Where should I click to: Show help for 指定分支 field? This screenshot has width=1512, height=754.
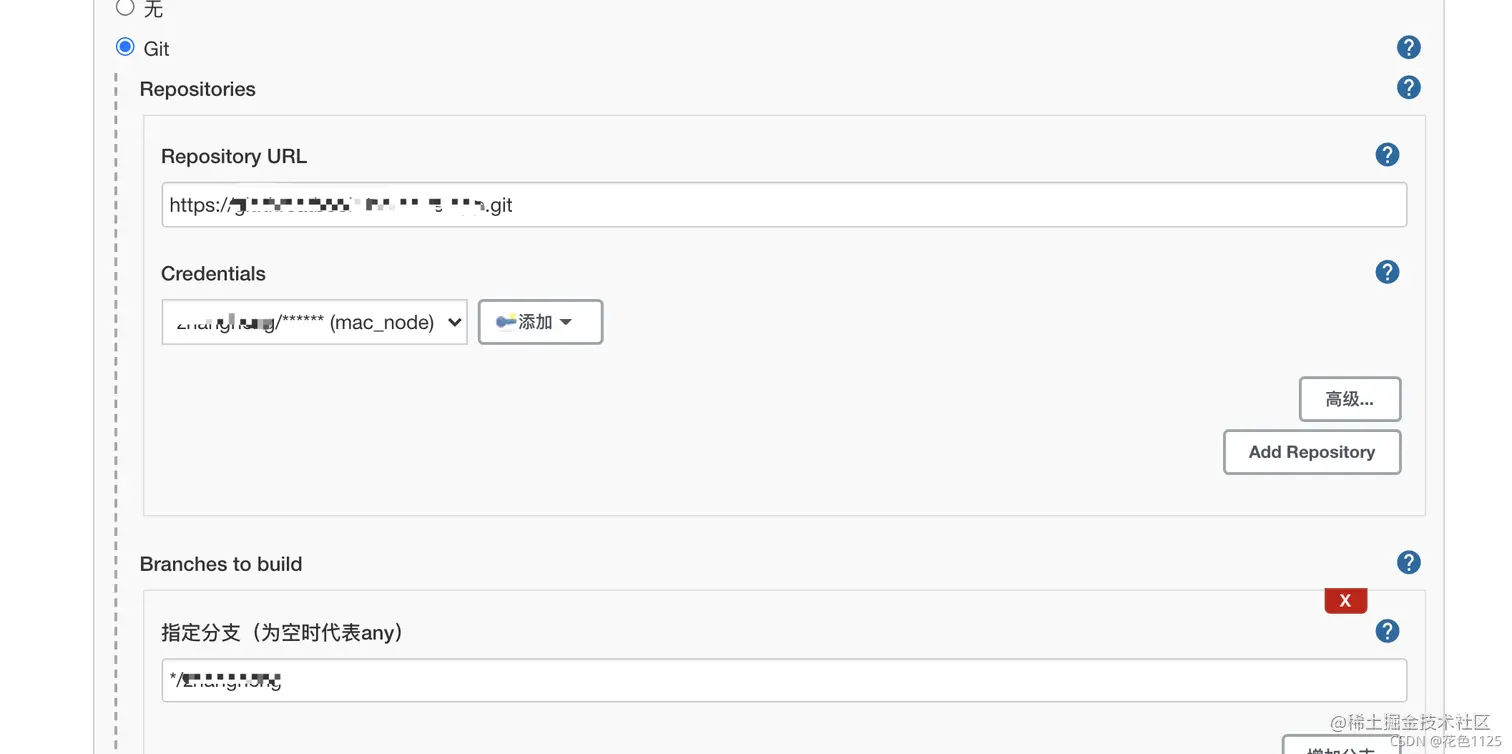click(x=1387, y=631)
